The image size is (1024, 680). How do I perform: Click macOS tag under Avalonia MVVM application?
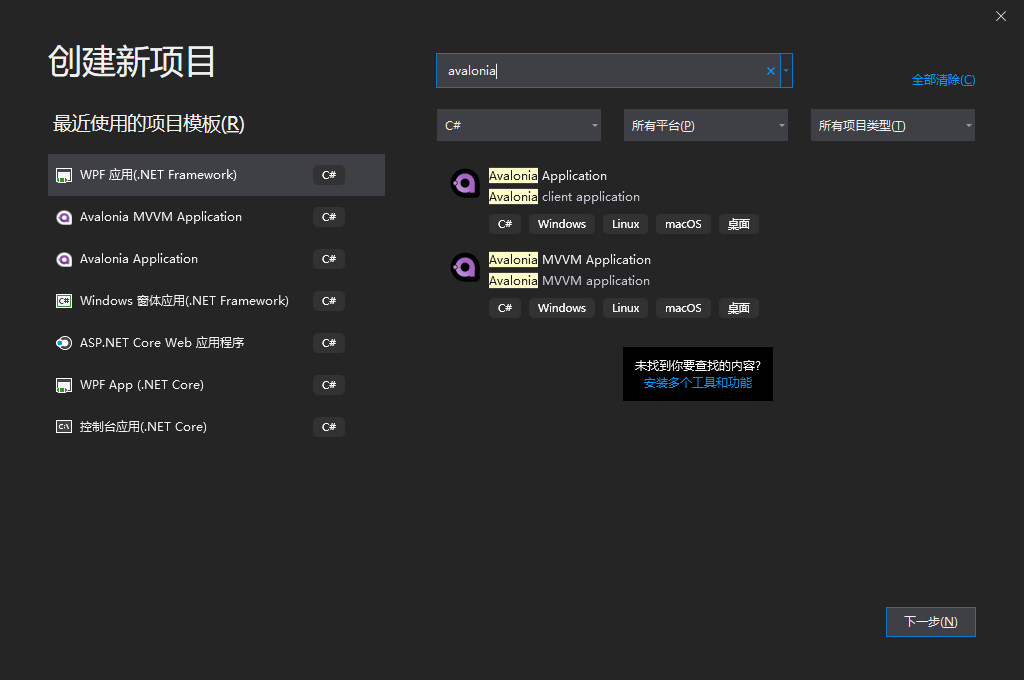point(683,308)
